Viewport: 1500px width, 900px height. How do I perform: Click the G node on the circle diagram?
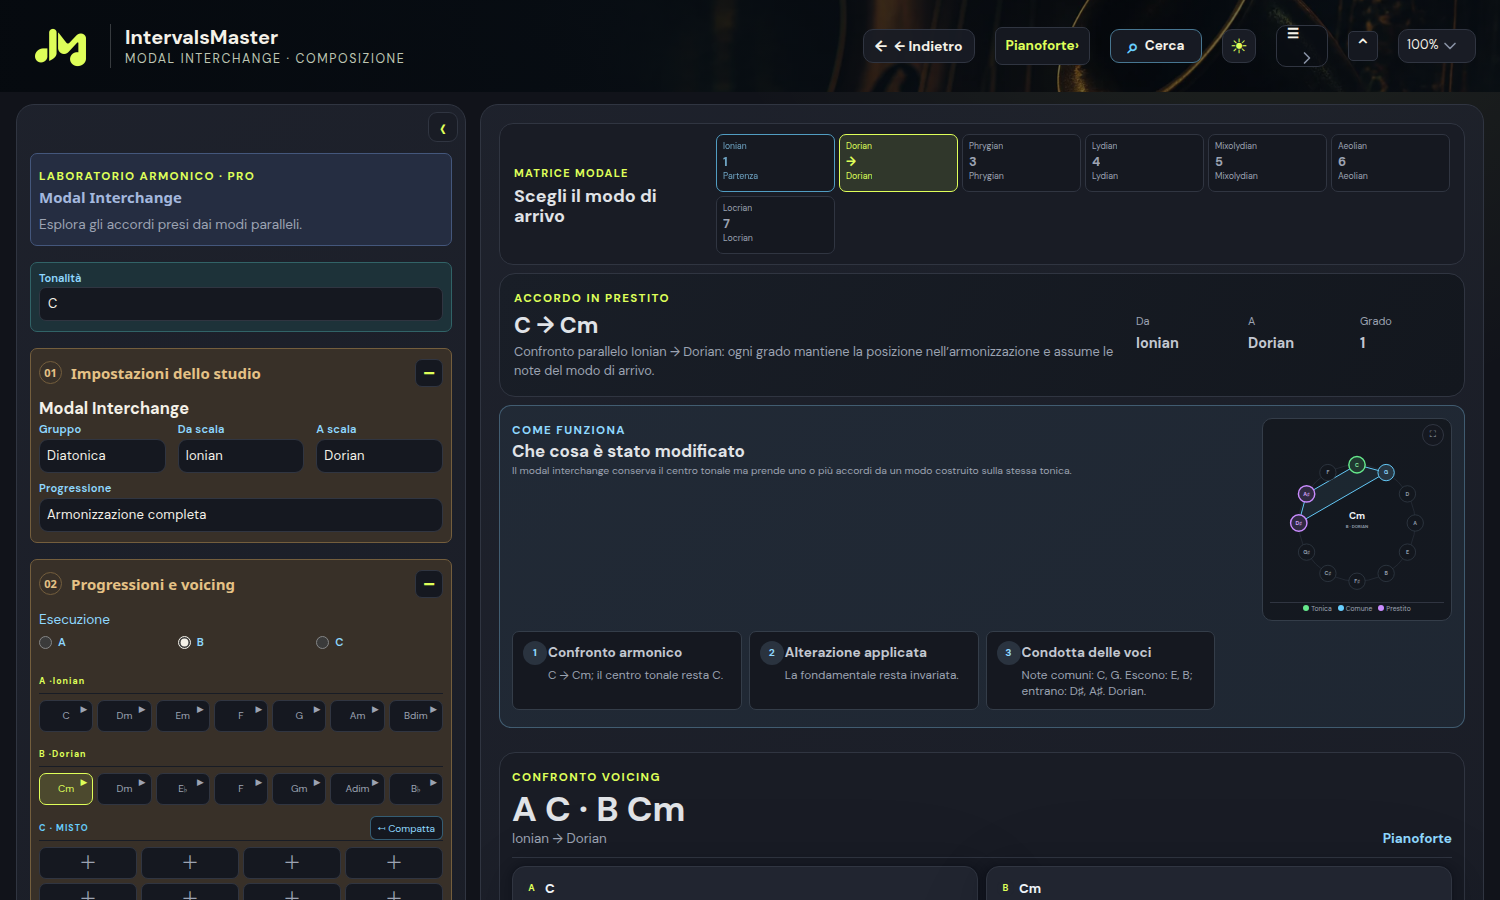(x=1386, y=472)
